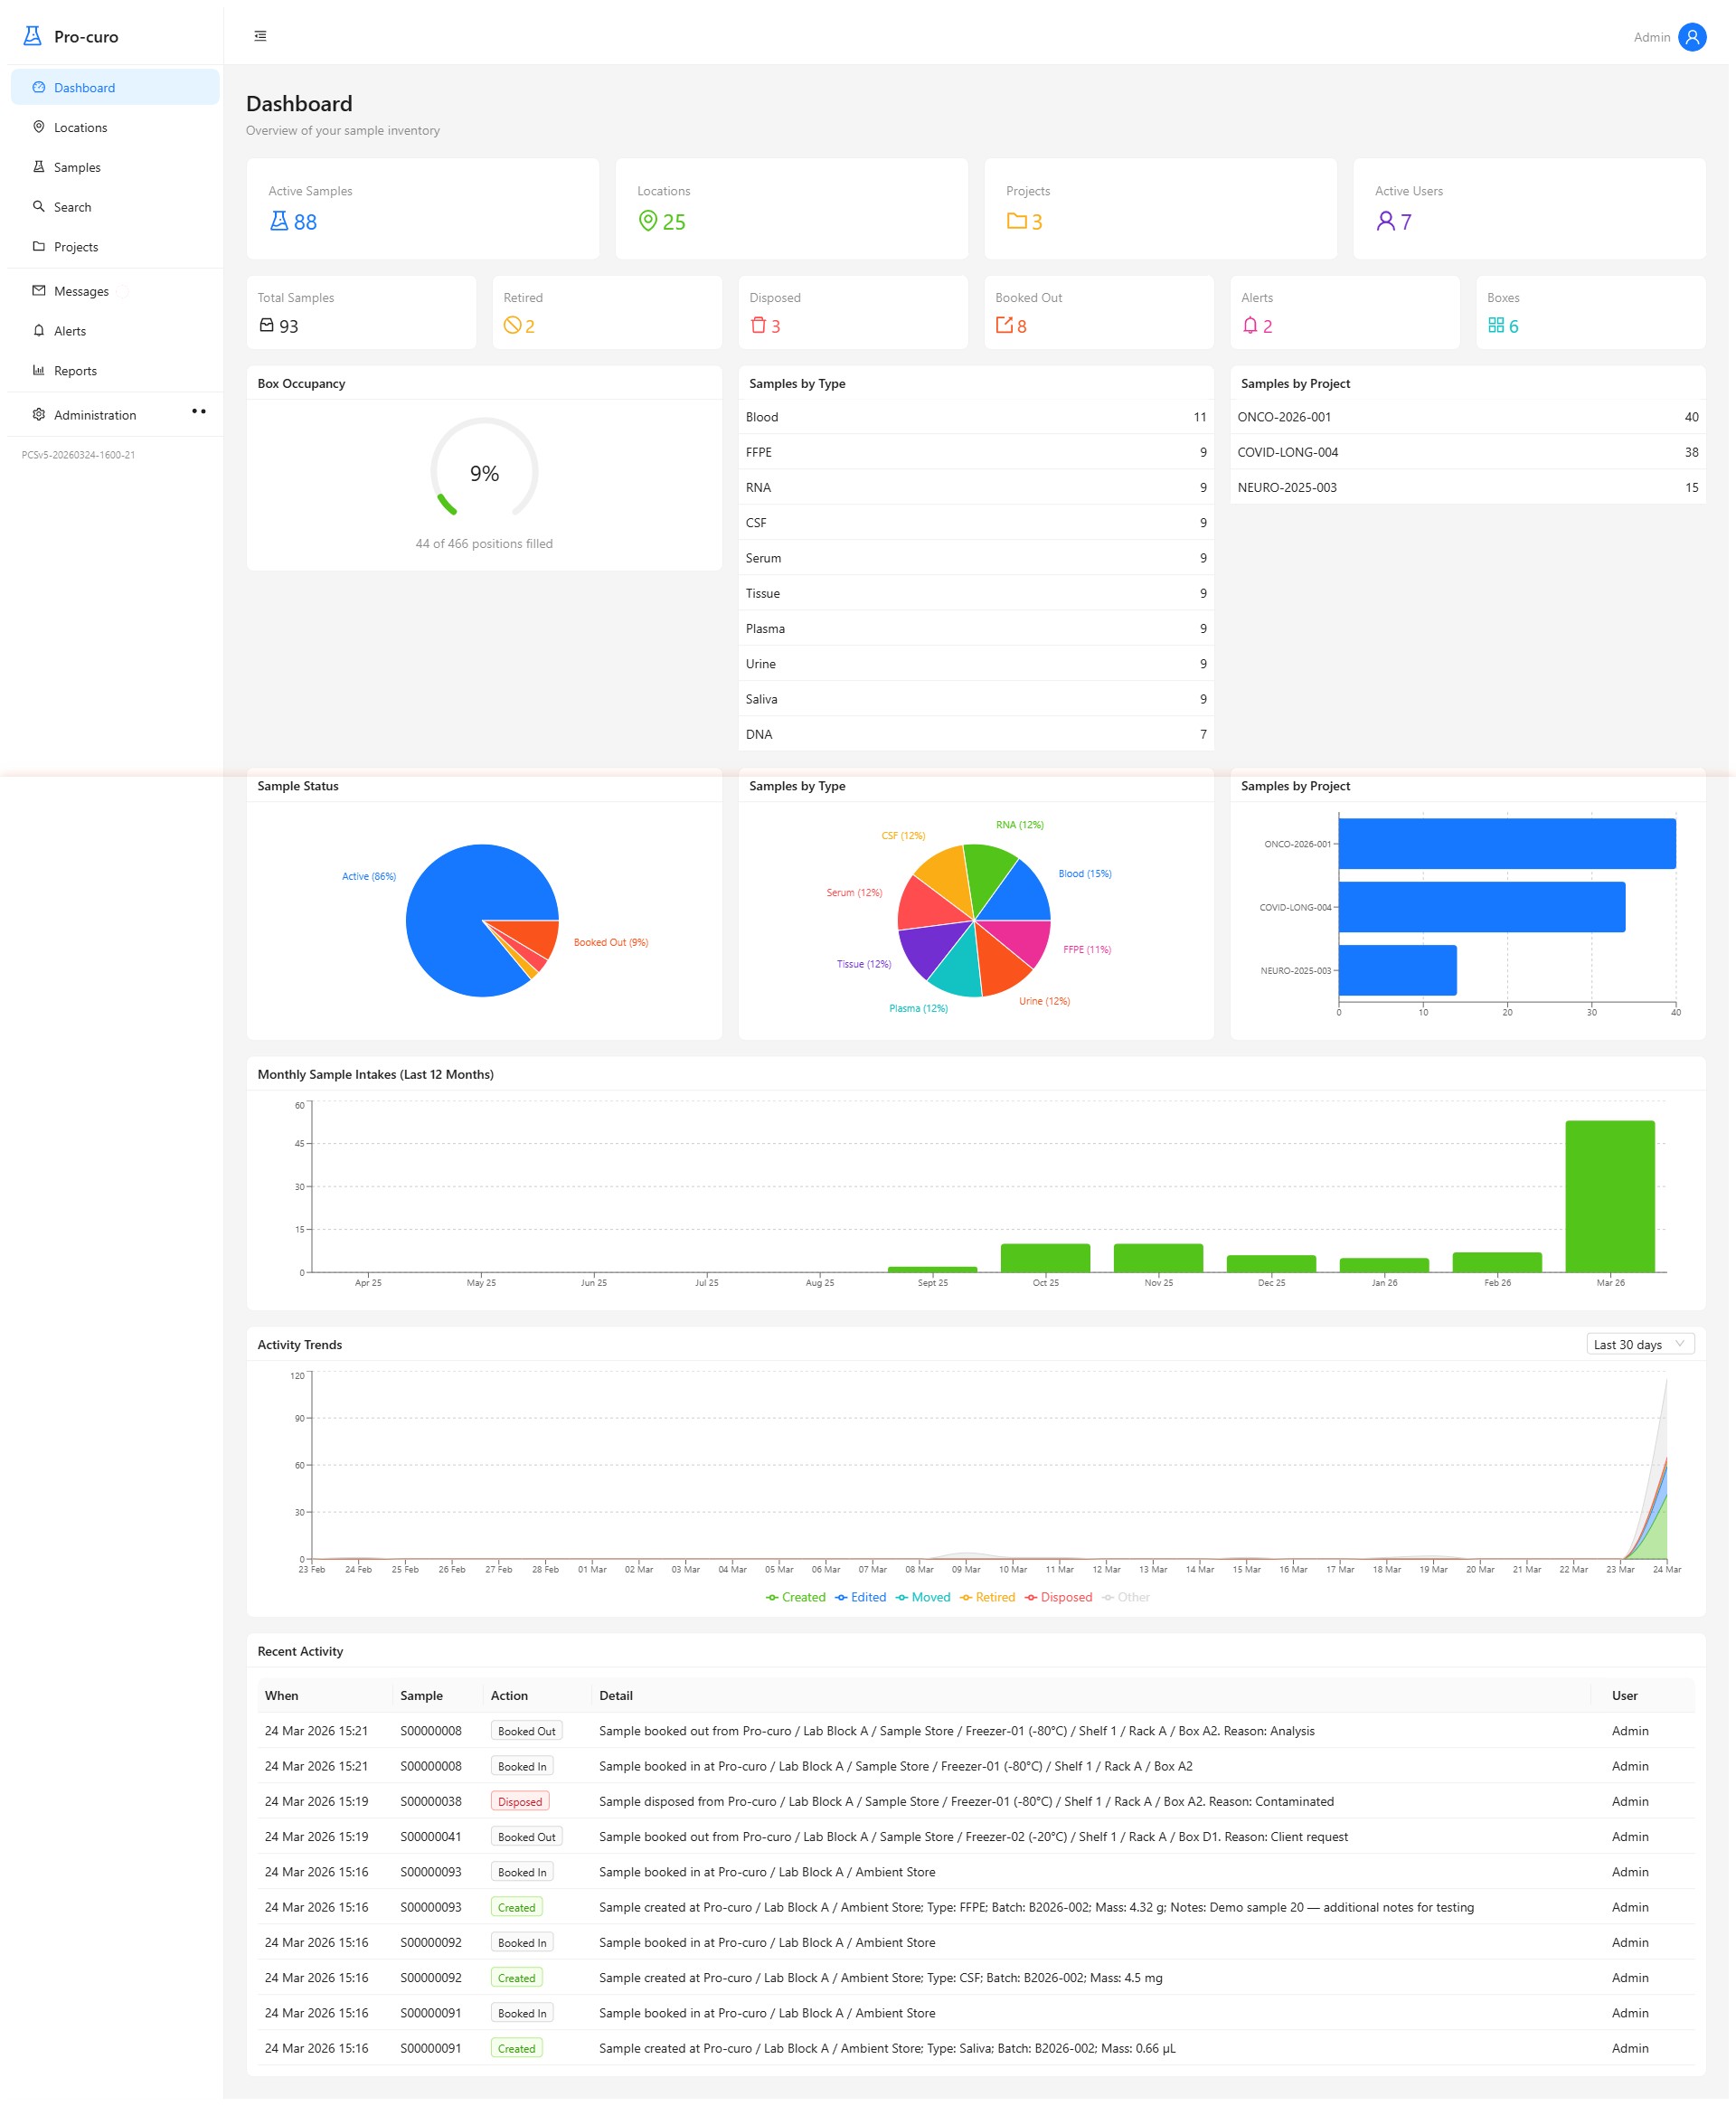
Task: Click the Search icon in the sidebar
Action: pyautogui.click(x=39, y=207)
